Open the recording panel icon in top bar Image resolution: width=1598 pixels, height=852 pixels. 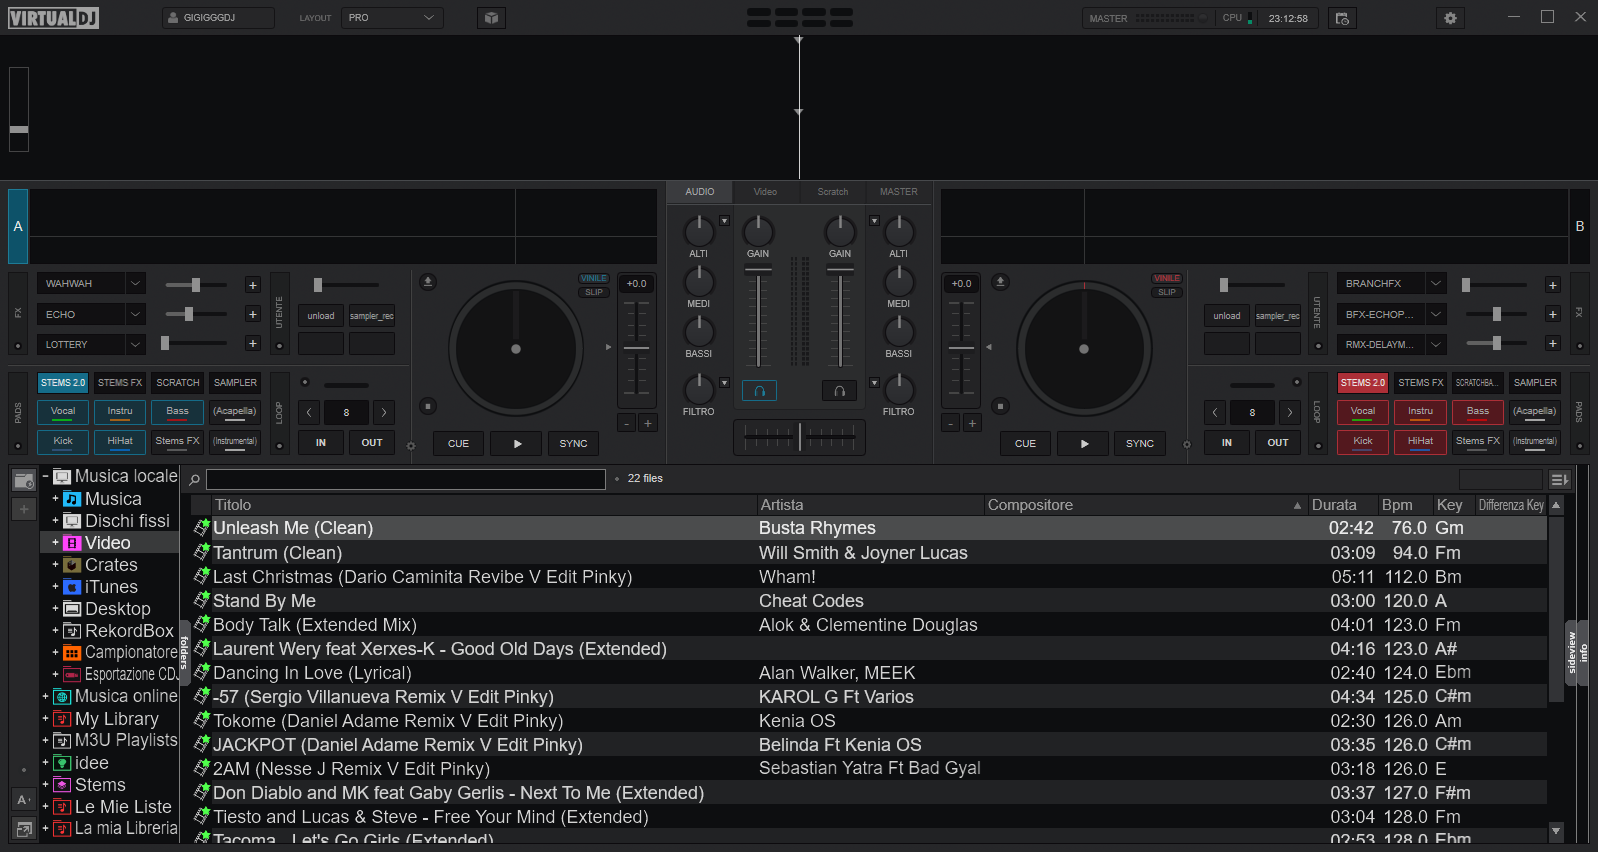click(1342, 18)
